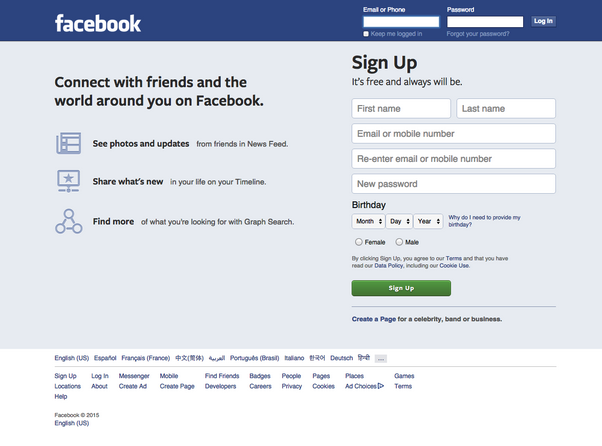Select the Female radio button
The image size is (602, 446).
[x=359, y=242]
